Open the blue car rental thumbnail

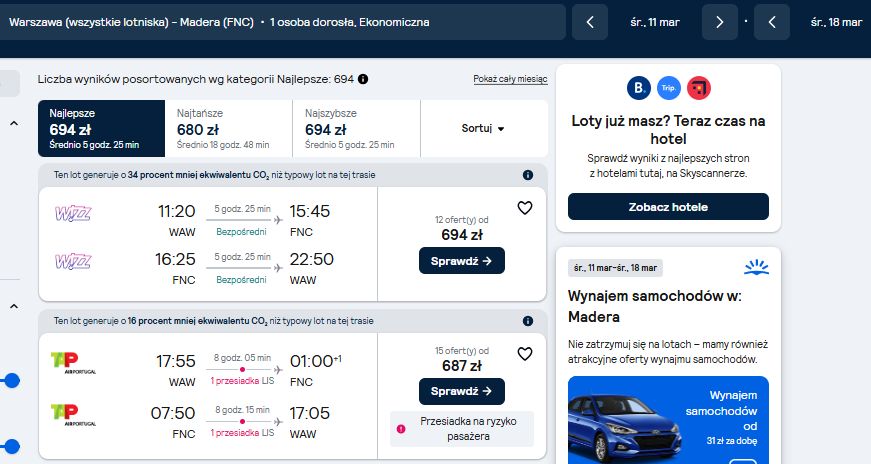tap(668, 420)
